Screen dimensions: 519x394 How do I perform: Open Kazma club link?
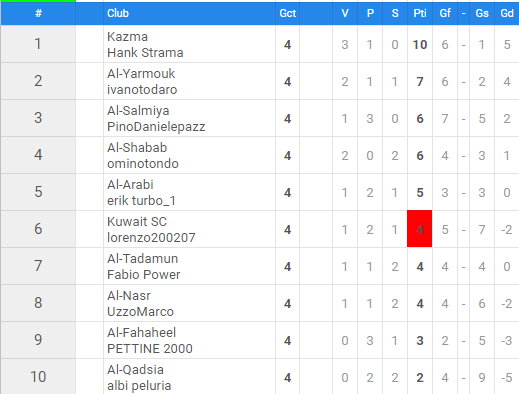(x=127, y=37)
